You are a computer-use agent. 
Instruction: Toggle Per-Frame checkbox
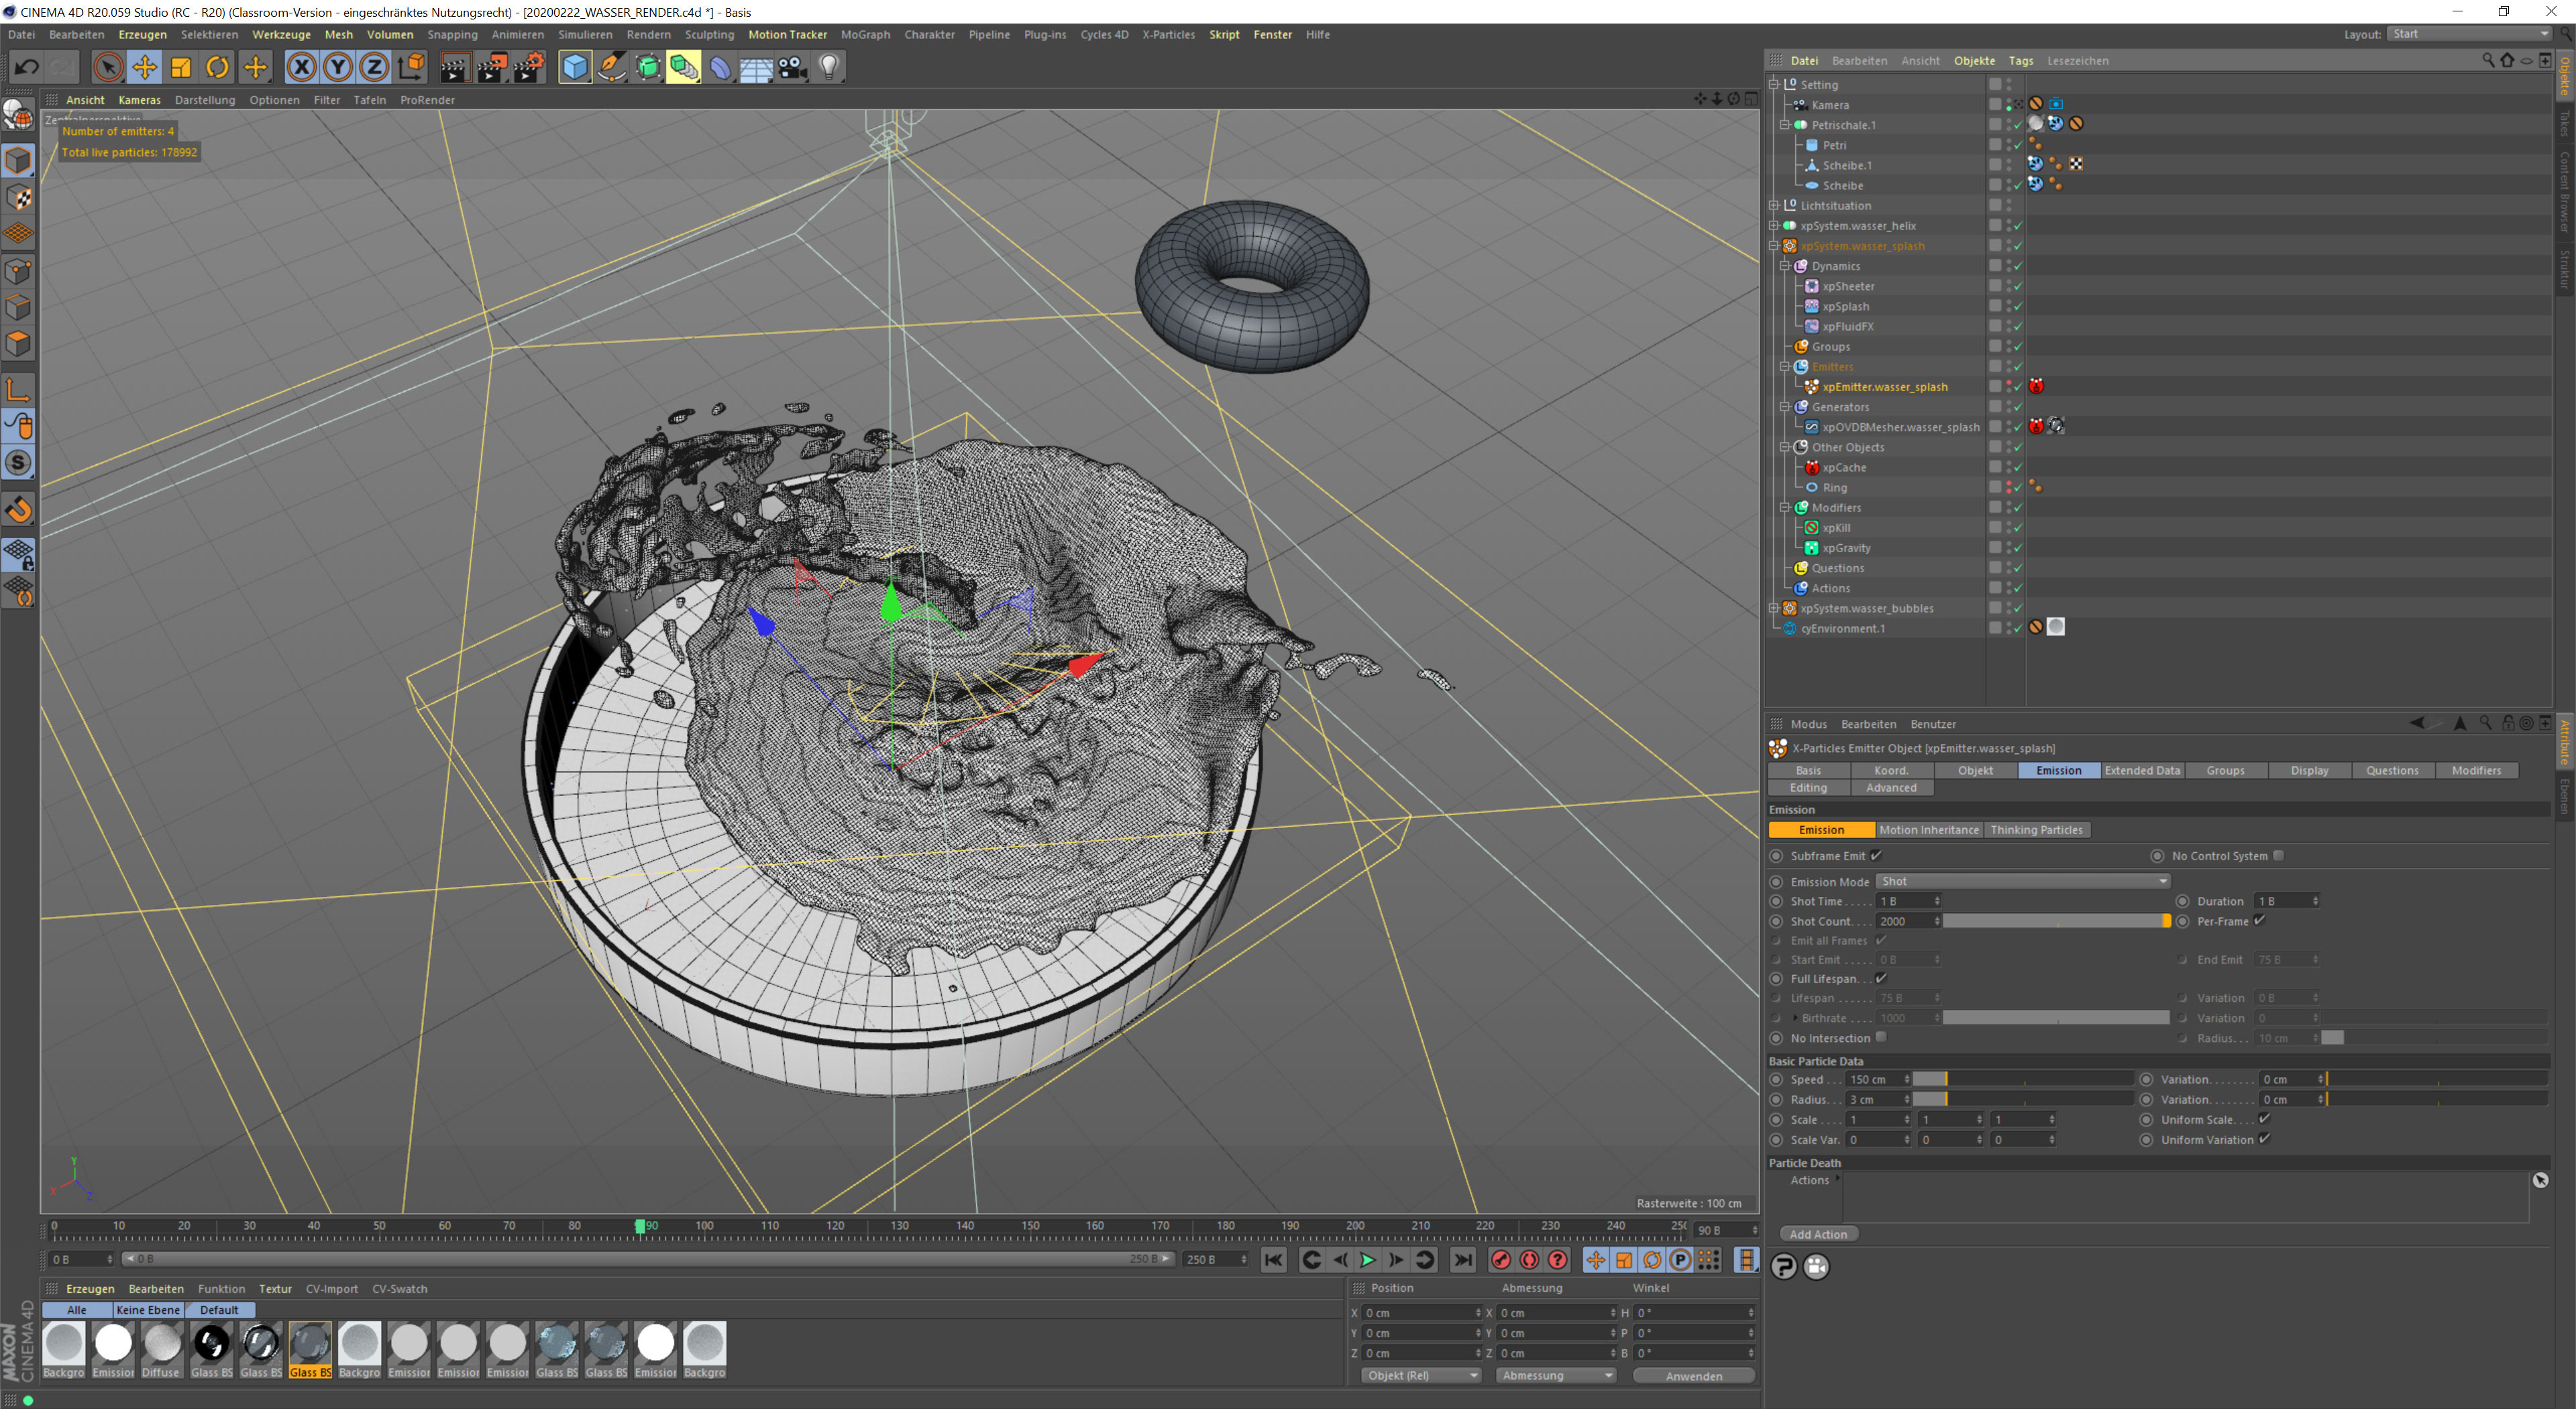(x=2259, y=920)
